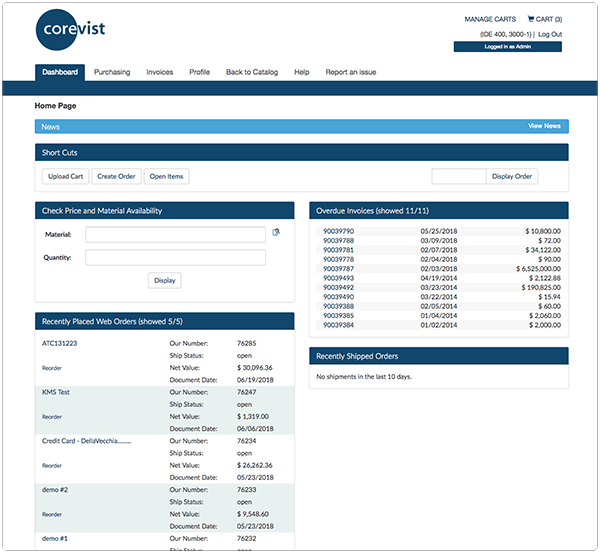
Task: Click order number 76234
Action: tap(246, 441)
